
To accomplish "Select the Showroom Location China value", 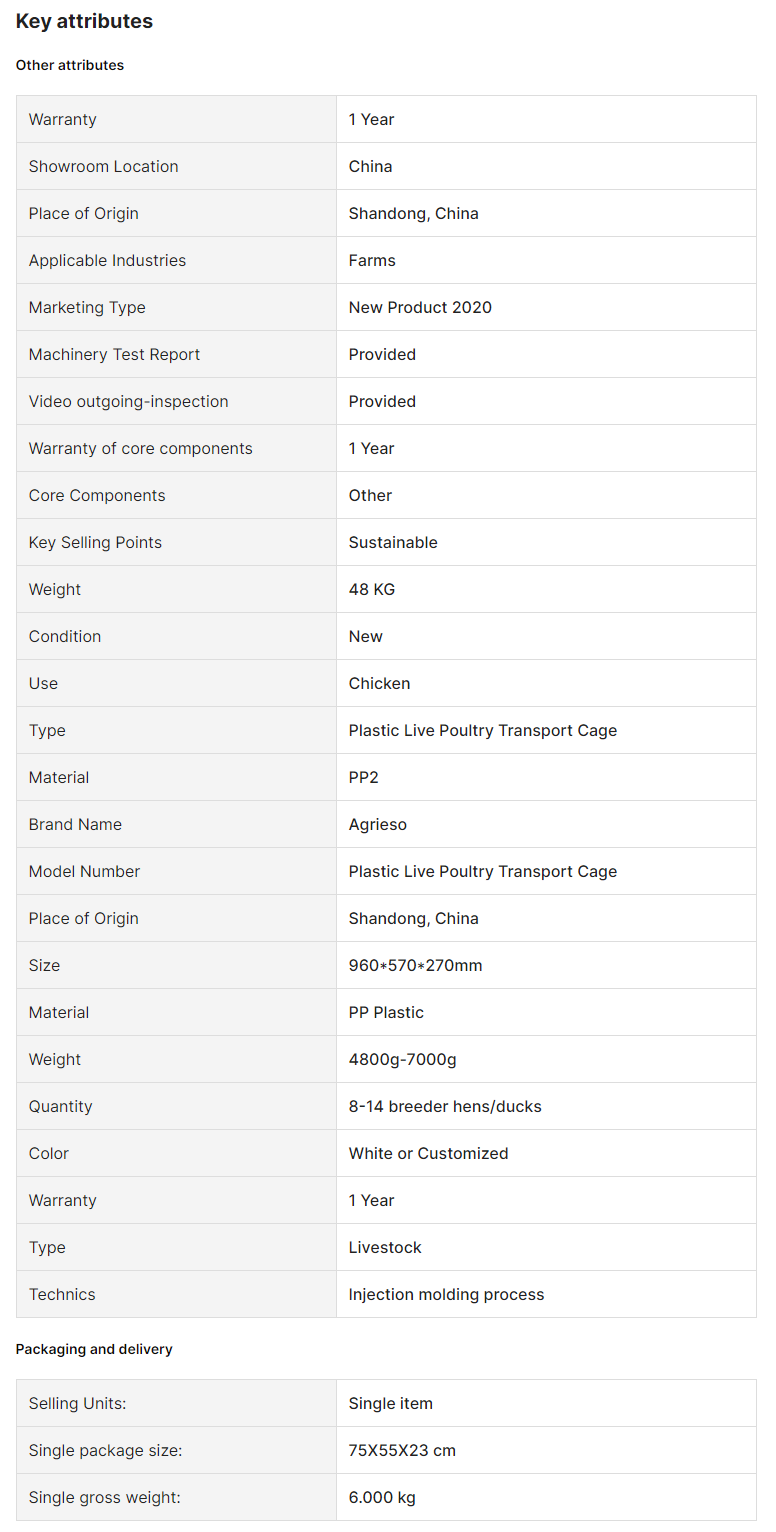I will coord(370,166).
